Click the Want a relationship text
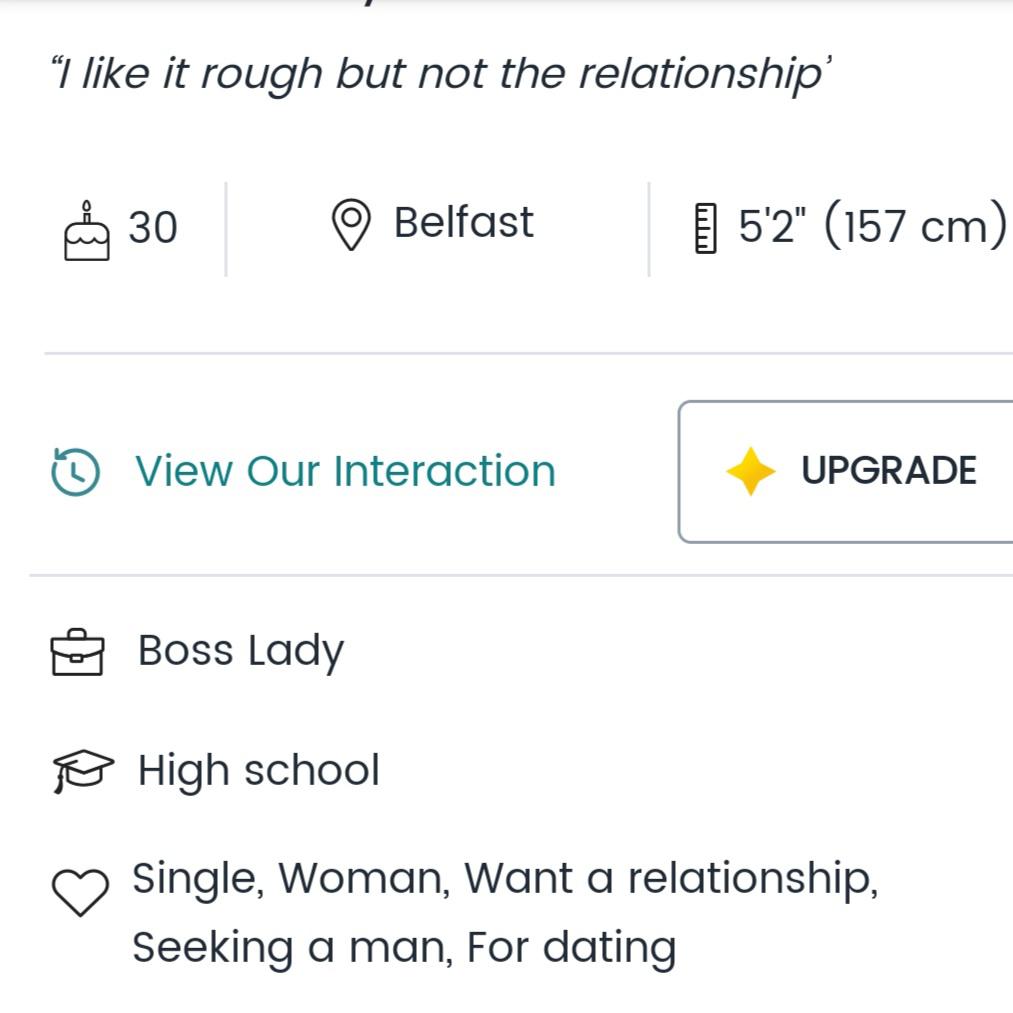Viewport: 1013px width, 1013px height. coord(670,879)
